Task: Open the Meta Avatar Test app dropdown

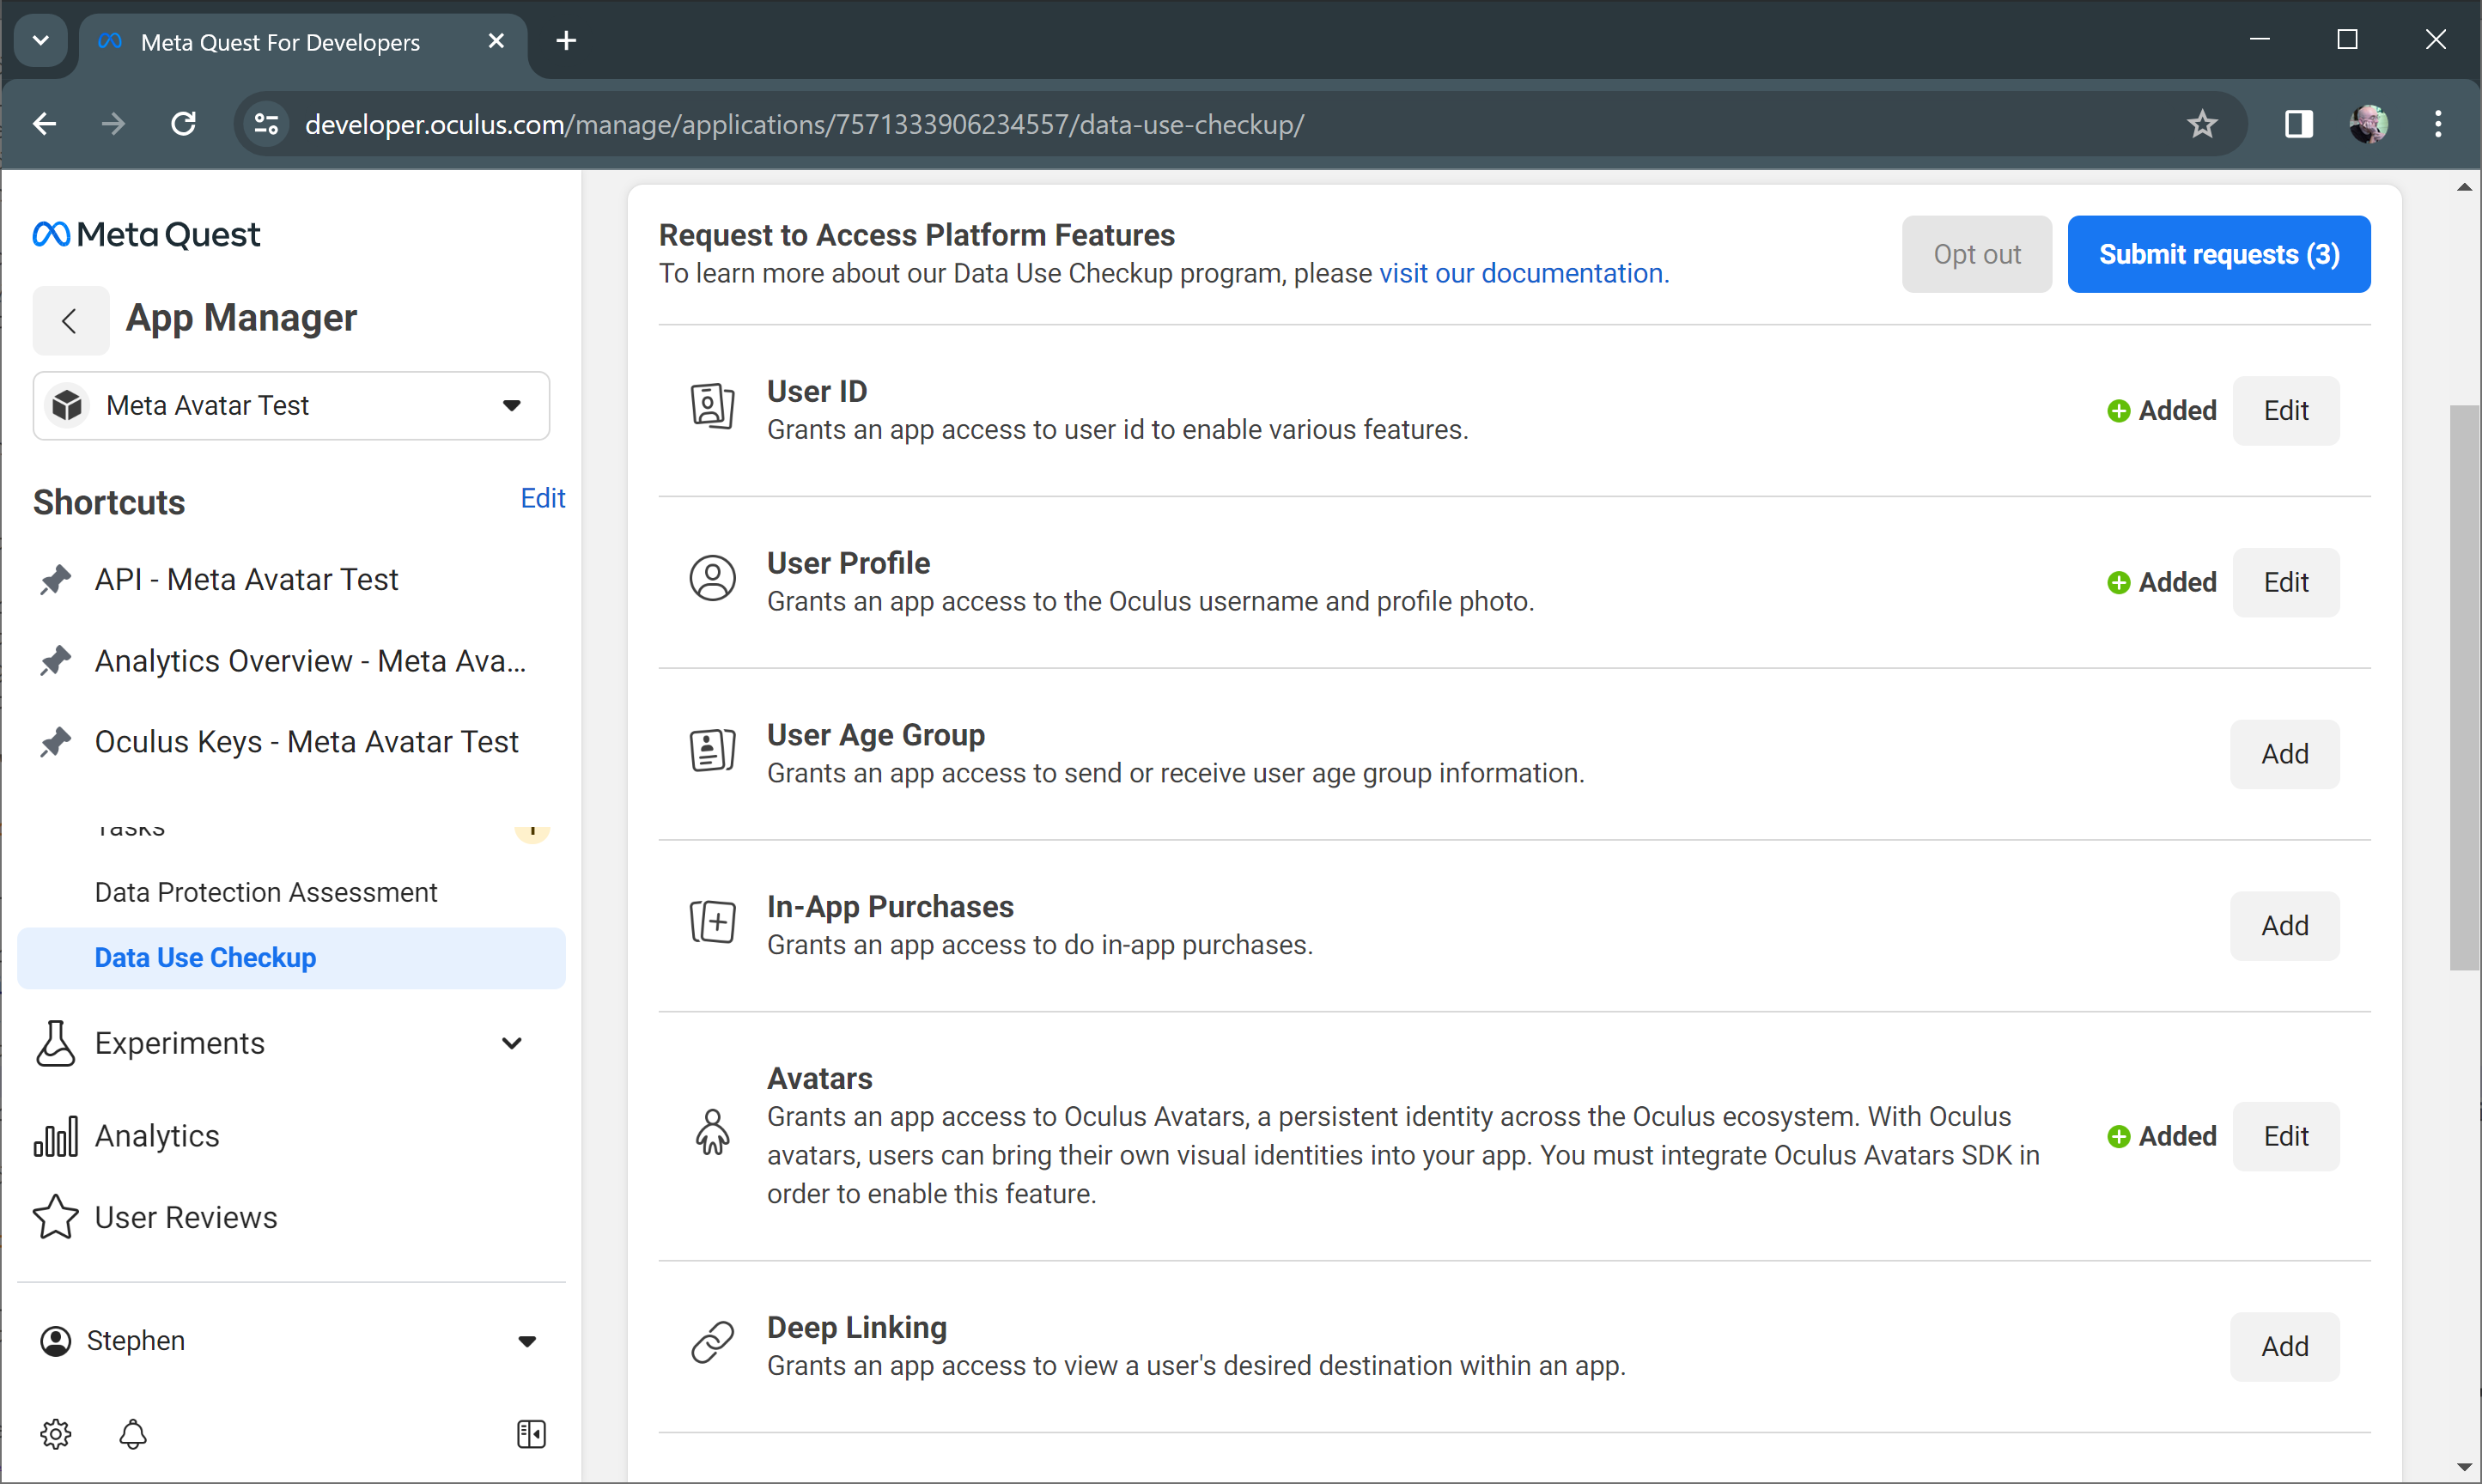Action: pyautogui.click(x=291, y=405)
